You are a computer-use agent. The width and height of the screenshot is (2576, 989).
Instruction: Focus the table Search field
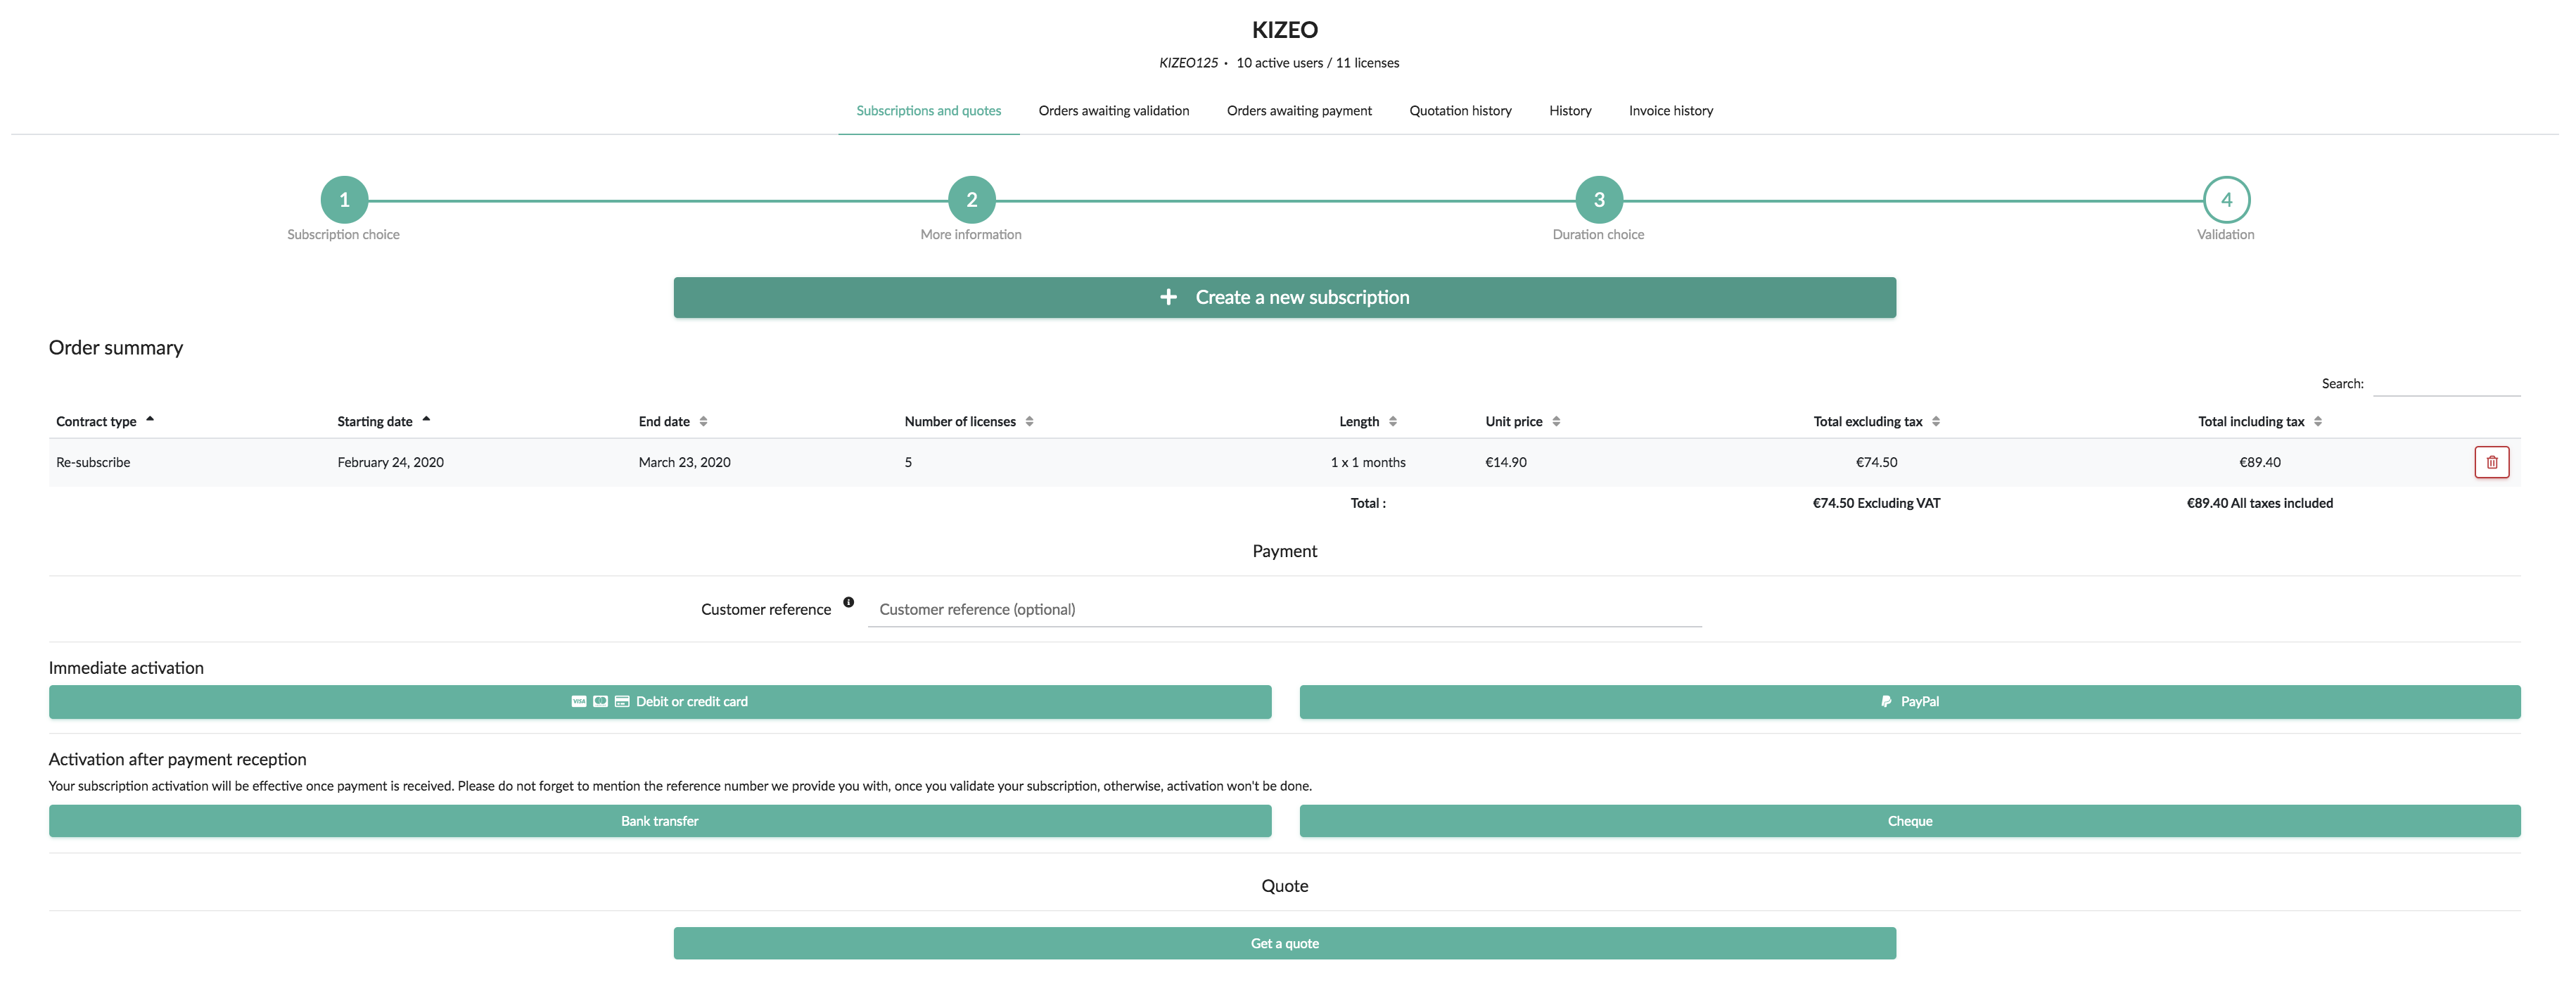pos(2446,383)
